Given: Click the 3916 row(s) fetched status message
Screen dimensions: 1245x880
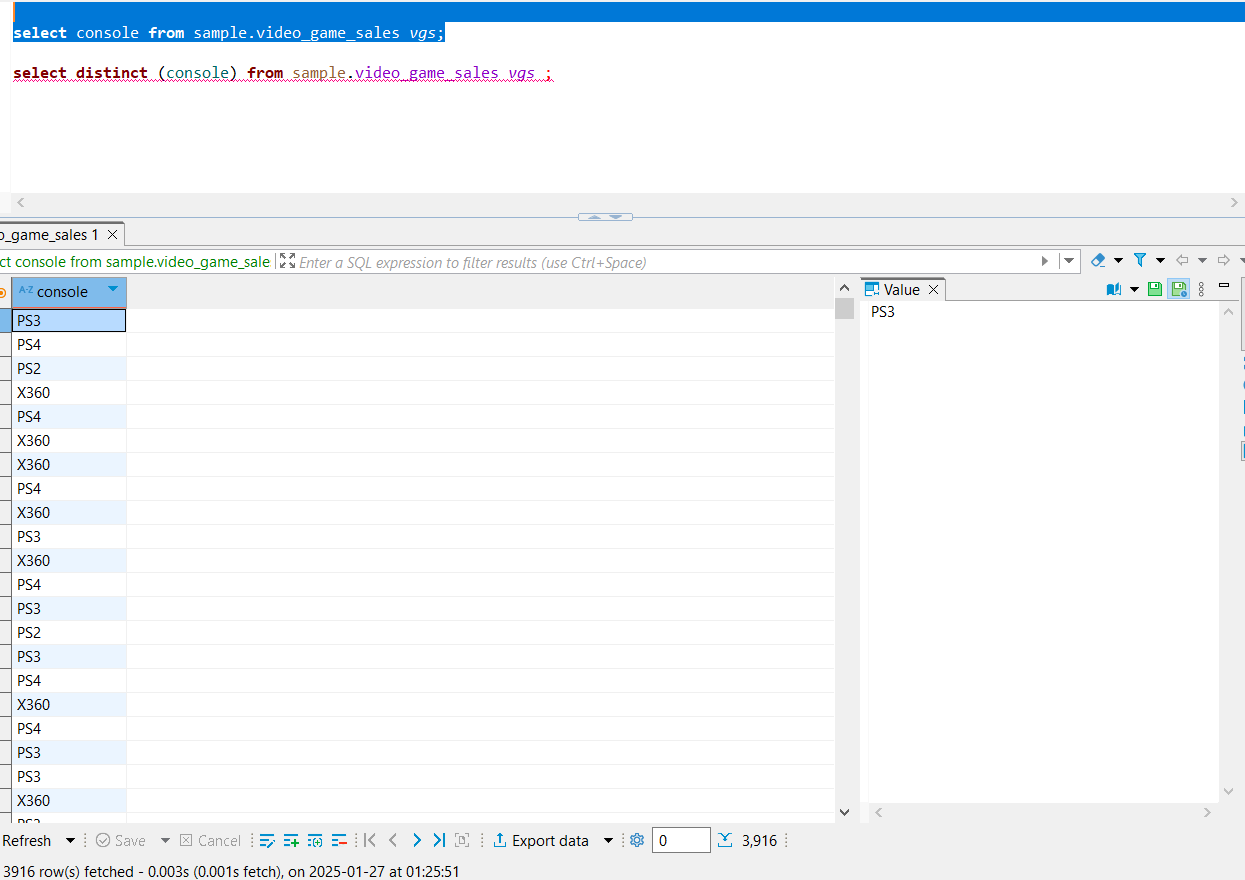Looking at the screenshot, I should point(231,872).
